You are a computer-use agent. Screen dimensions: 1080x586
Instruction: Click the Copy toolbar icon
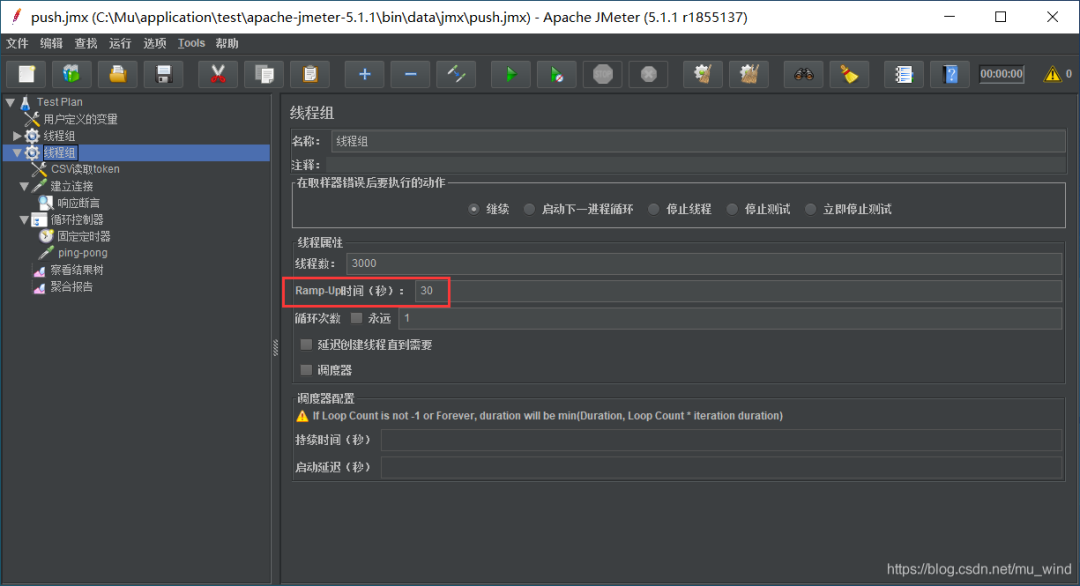(x=264, y=74)
